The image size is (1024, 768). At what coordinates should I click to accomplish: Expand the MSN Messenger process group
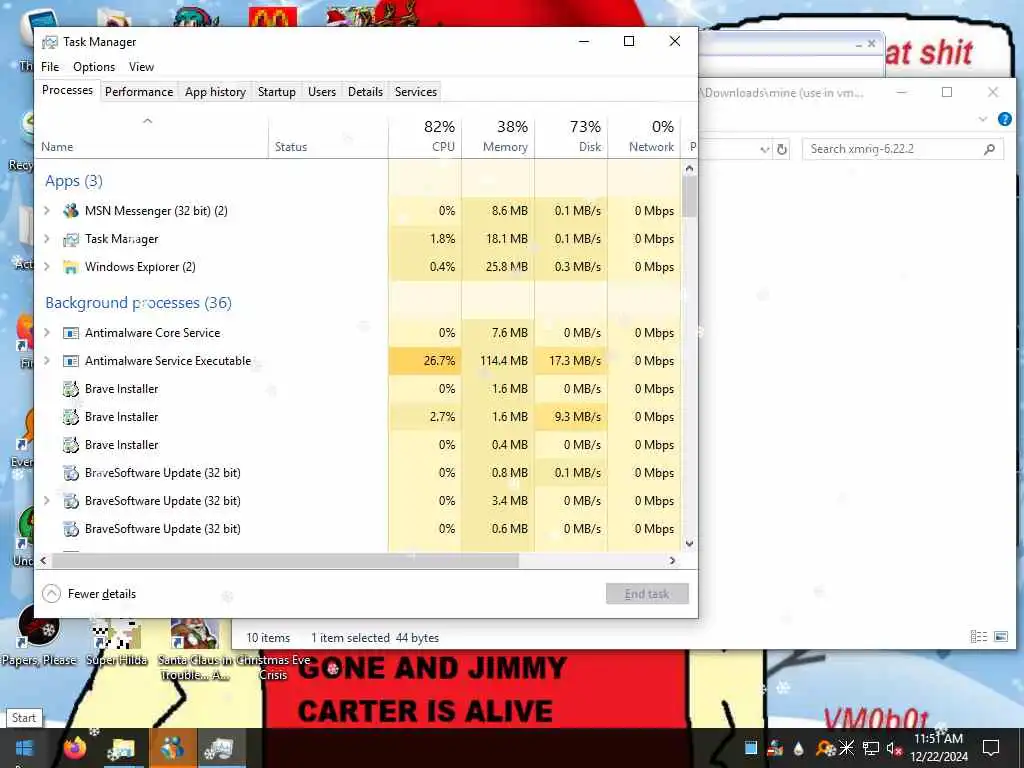tap(46, 211)
